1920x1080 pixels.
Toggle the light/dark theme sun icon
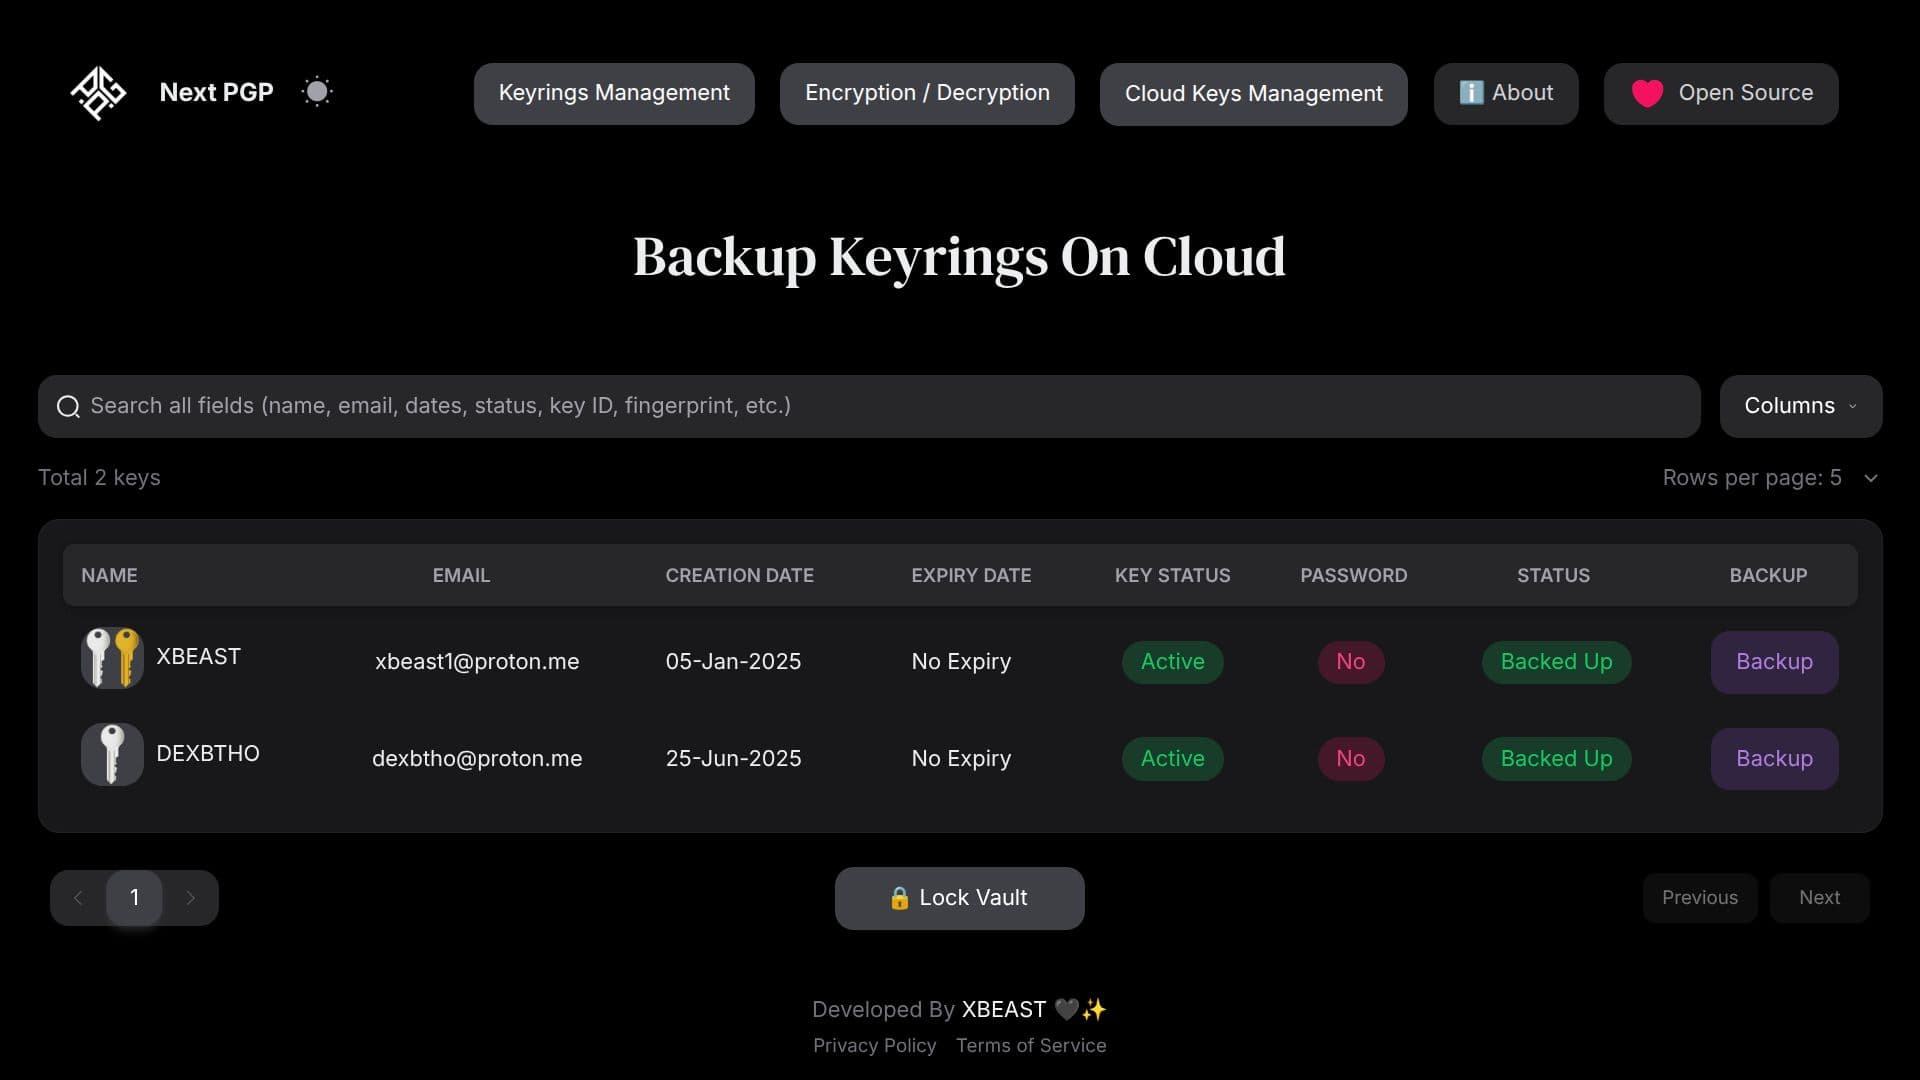pyautogui.click(x=317, y=92)
